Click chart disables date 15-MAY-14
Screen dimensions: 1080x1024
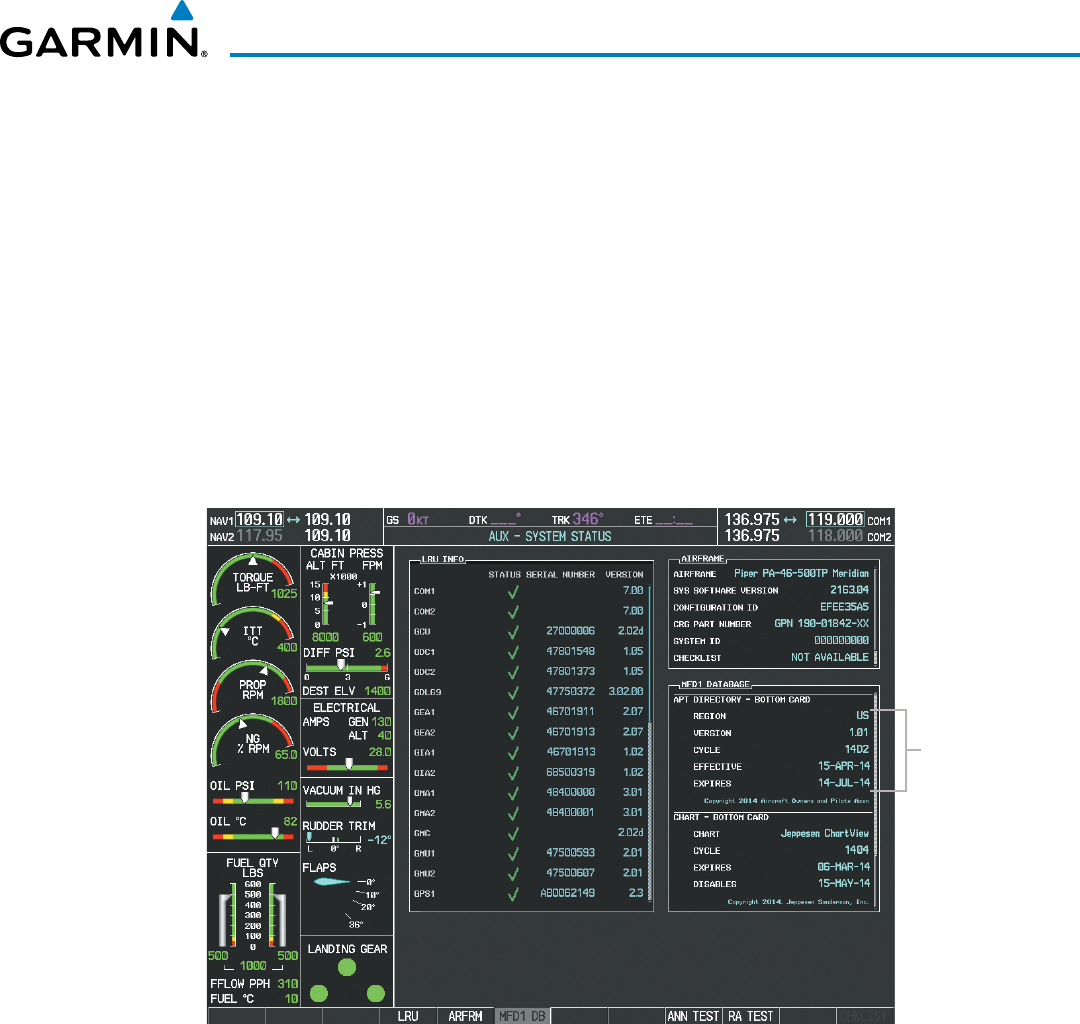click(x=844, y=884)
